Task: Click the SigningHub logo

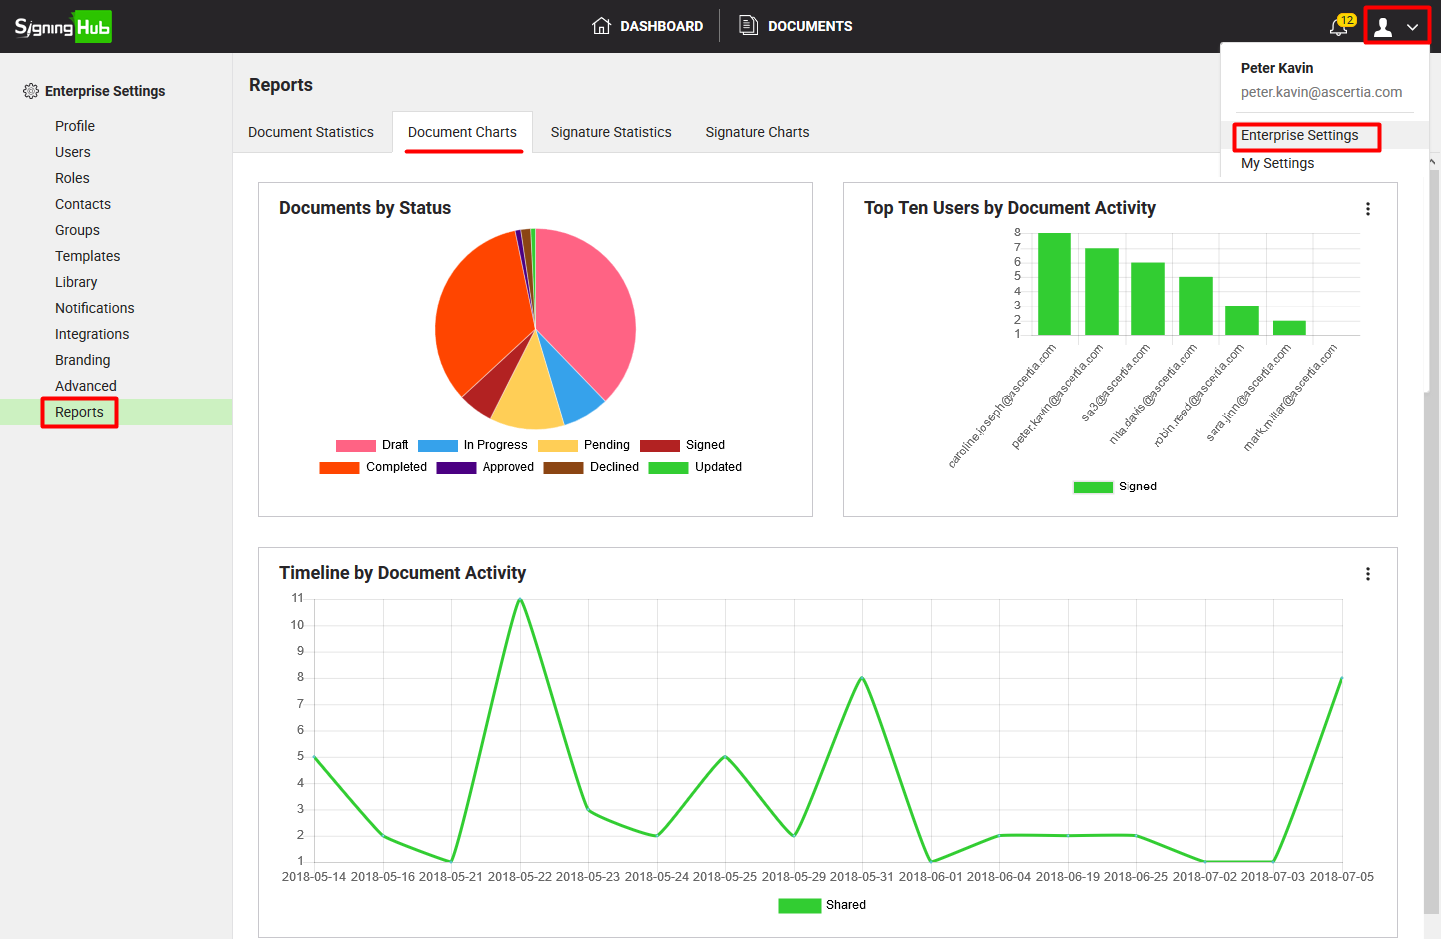Action: point(62,27)
